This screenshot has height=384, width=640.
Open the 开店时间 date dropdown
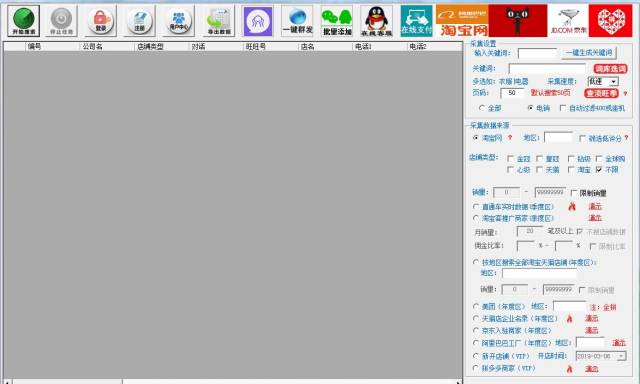click(621, 356)
